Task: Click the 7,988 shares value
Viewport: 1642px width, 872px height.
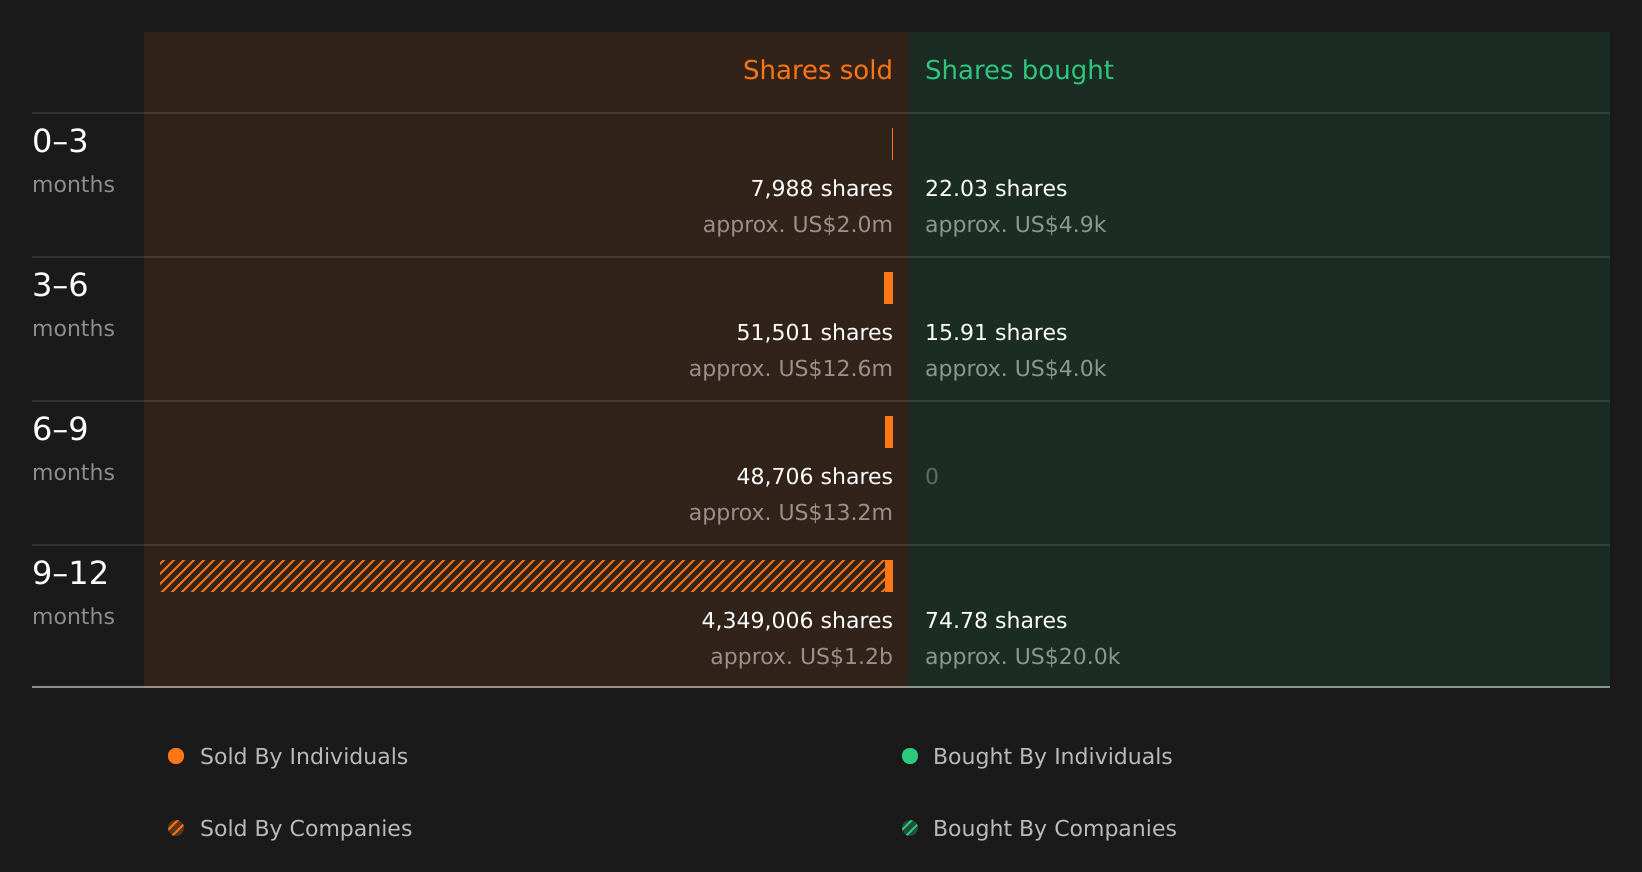Action: 821,189
